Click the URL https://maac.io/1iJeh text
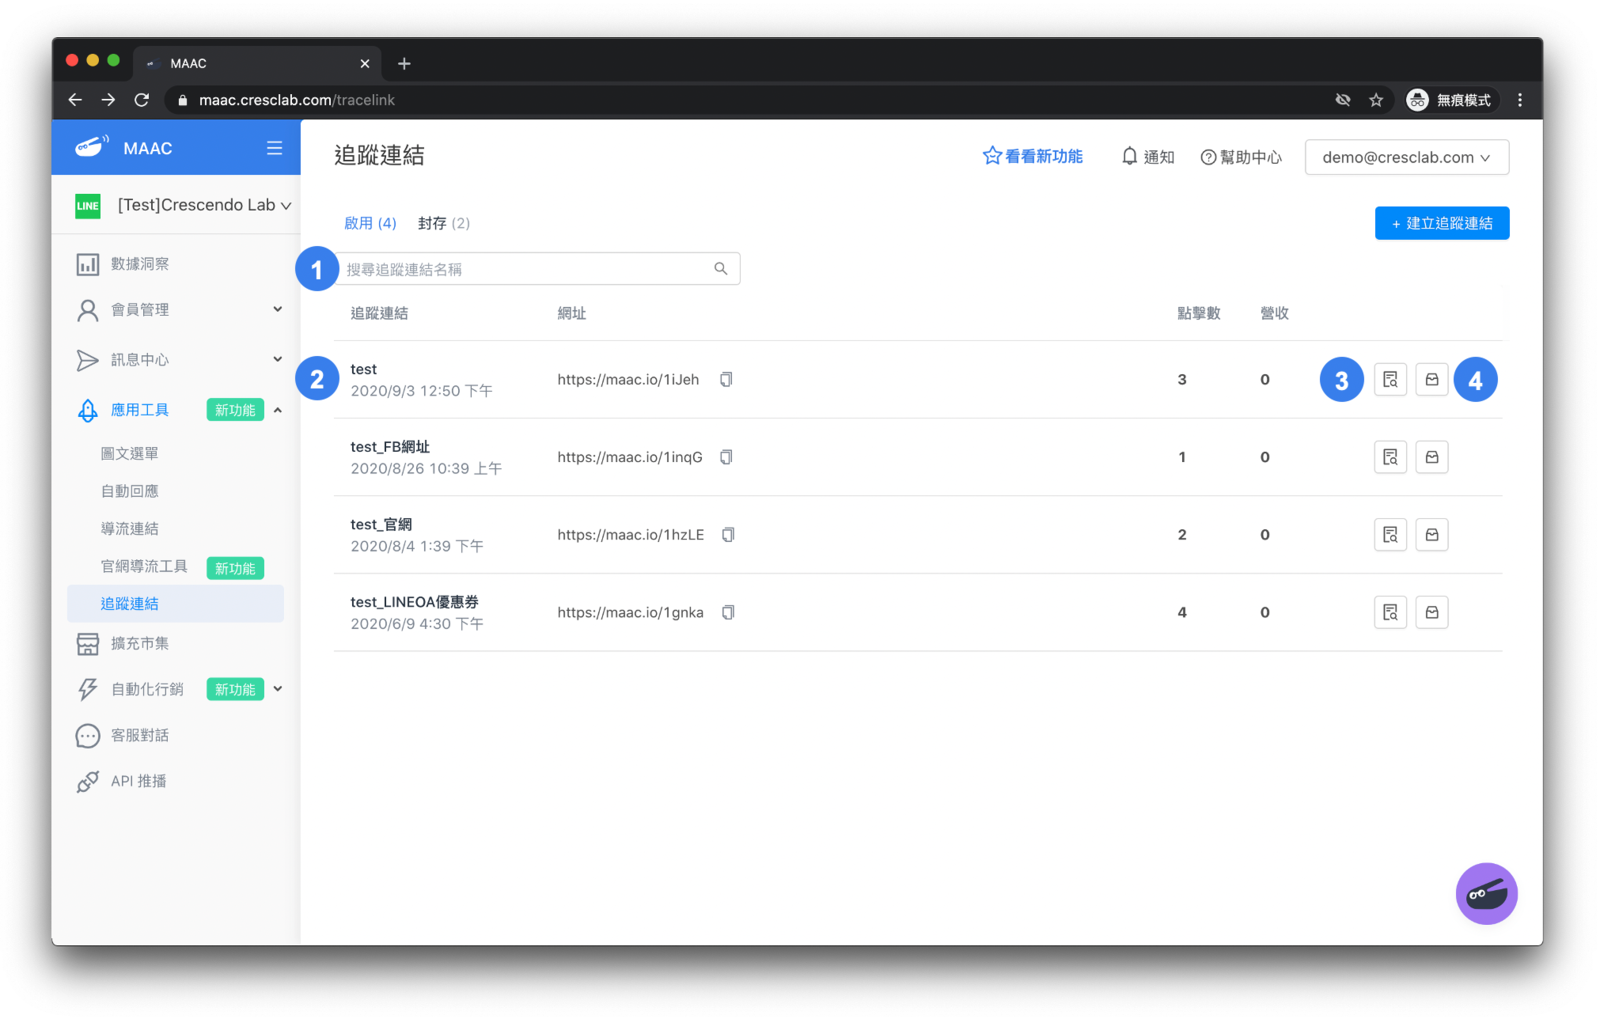Viewport: 1600px width, 1019px height. (x=628, y=380)
